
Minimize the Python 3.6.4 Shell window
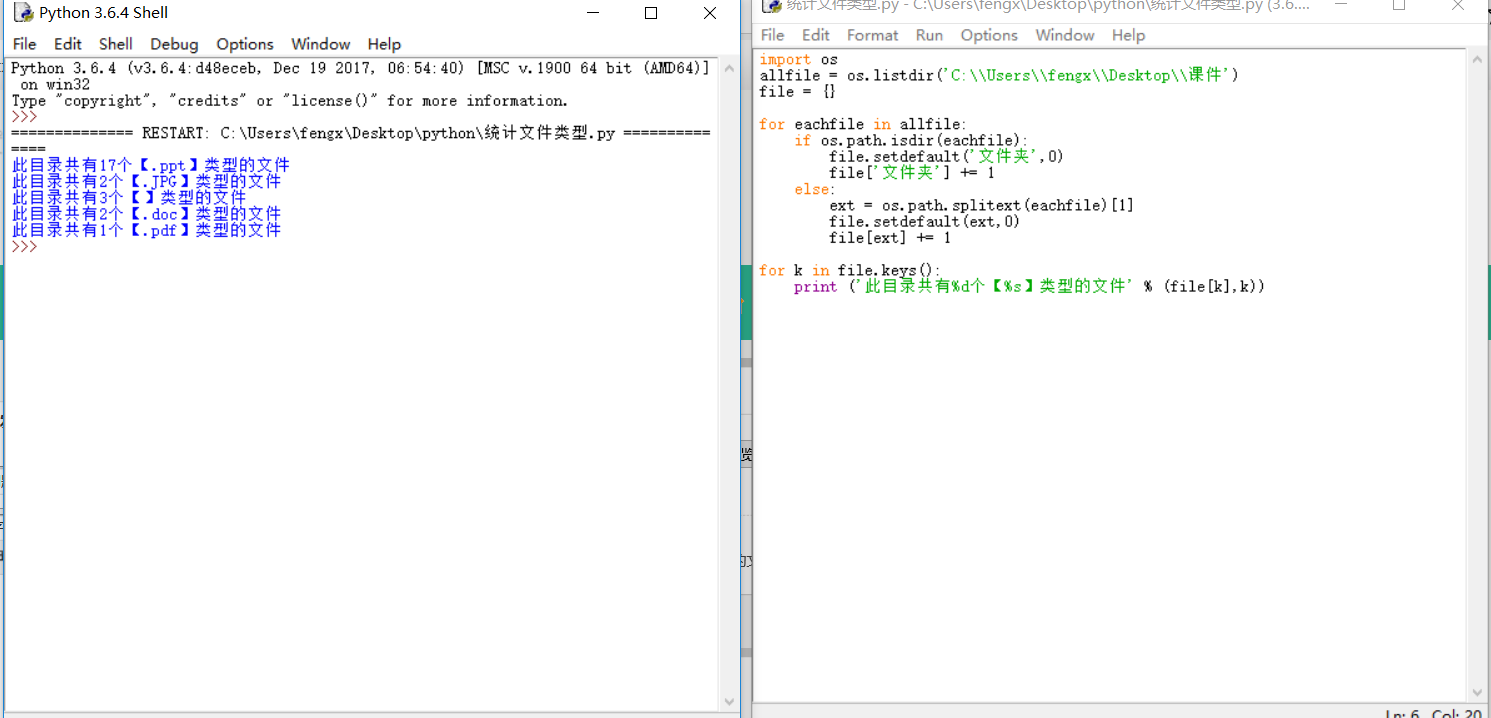point(592,13)
